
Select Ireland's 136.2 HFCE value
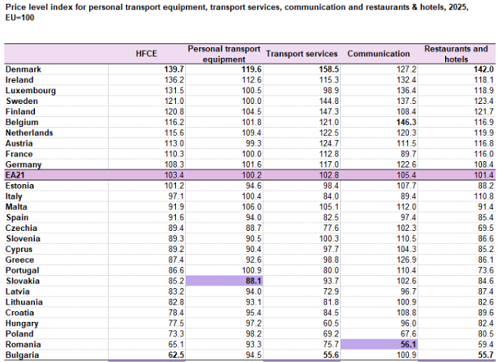pyautogui.click(x=174, y=80)
